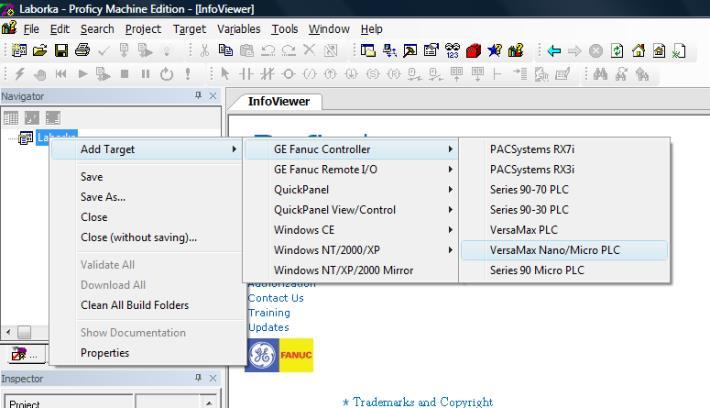Expand QuickPanel View/Control submenu
The image size is (710, 408).
[351, 210]
